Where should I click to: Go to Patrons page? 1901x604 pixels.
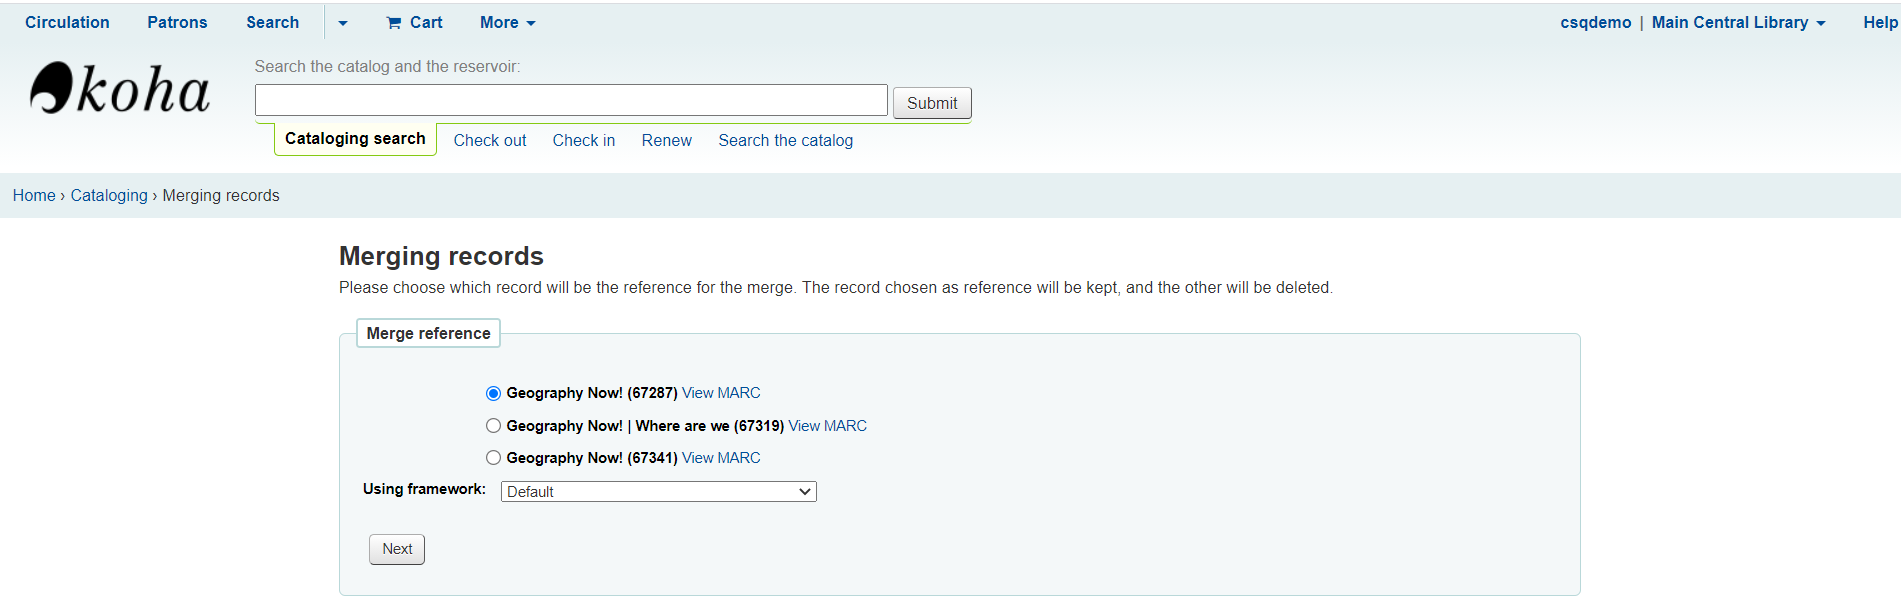(x=177, y=22)
